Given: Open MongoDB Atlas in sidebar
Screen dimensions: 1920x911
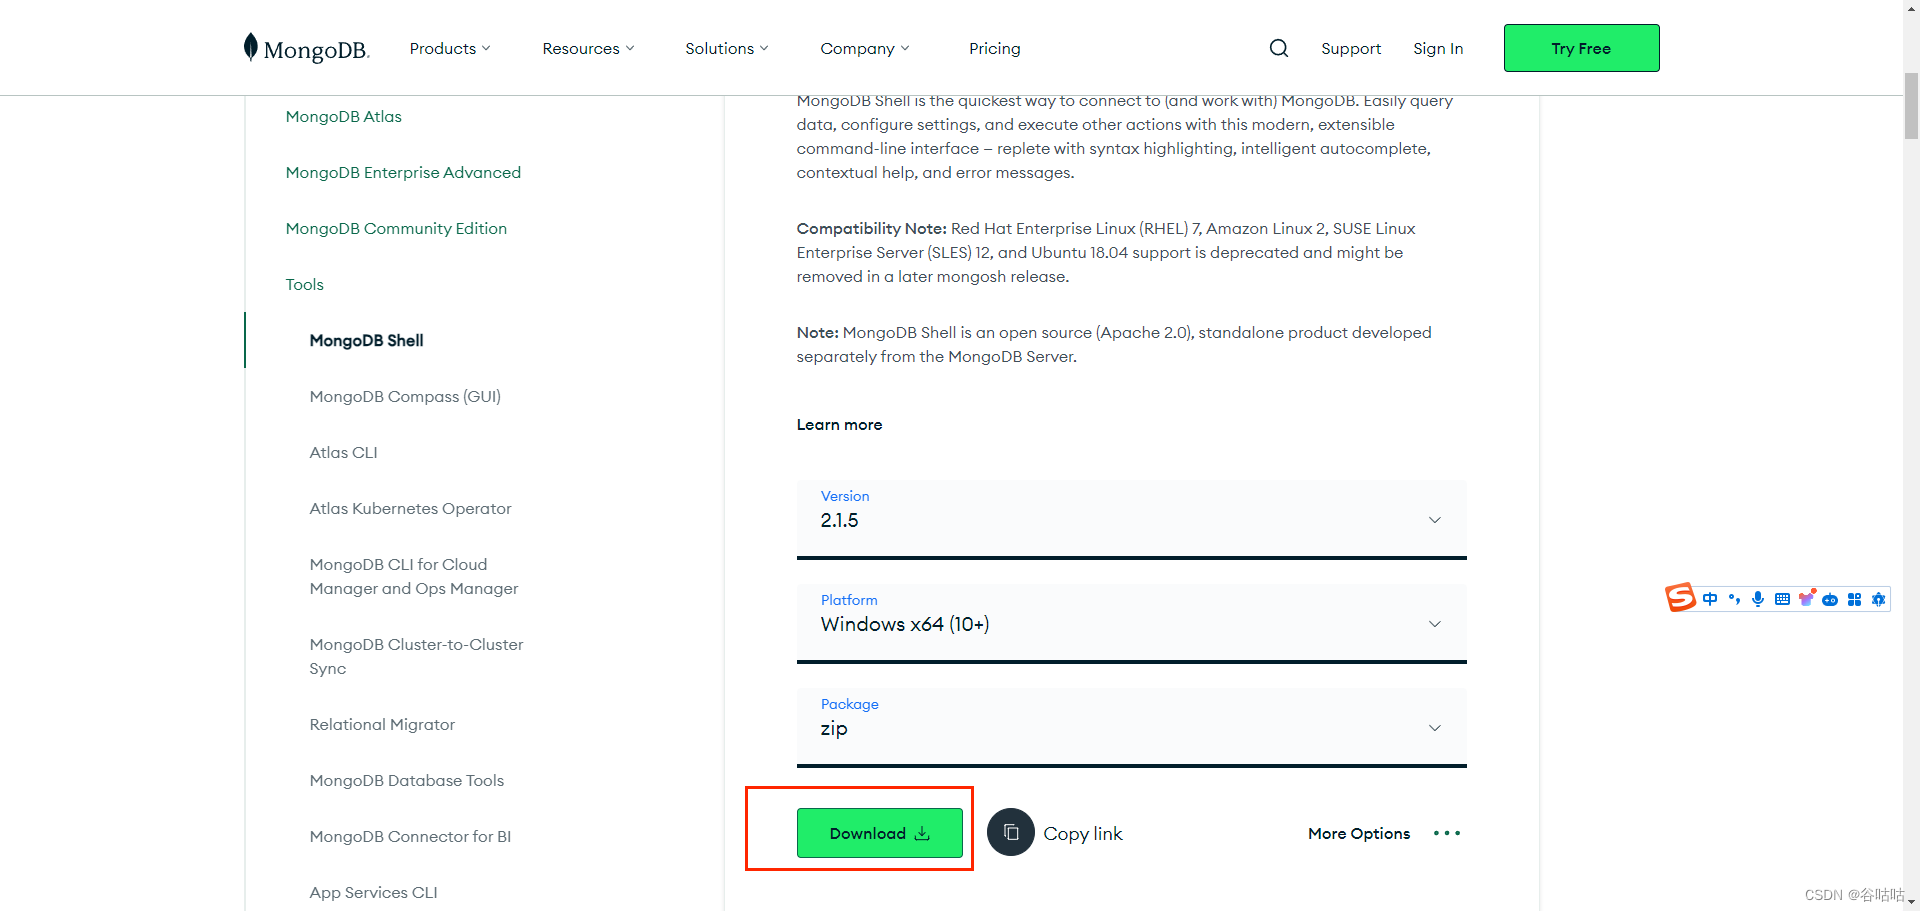Looking at the screenshot, I should click(x=343, y=116).
